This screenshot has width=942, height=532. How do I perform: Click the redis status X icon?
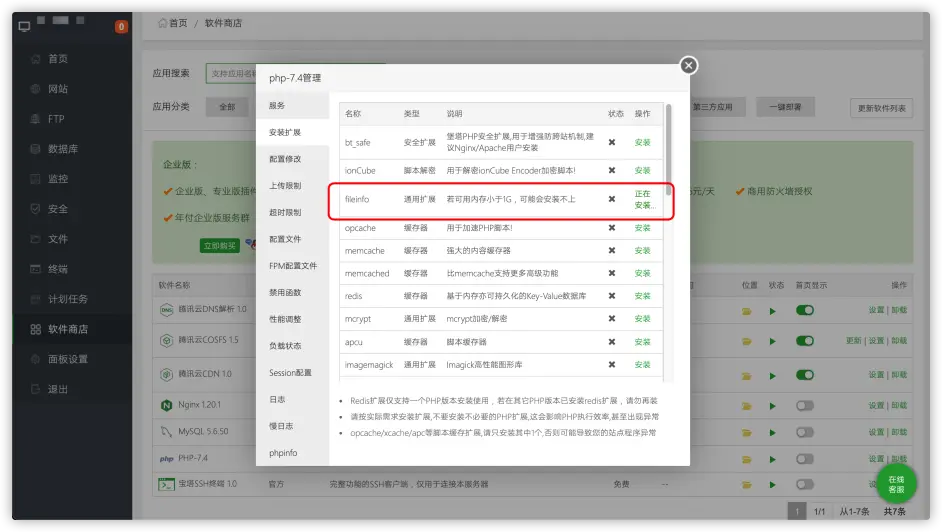click(612, 295)
